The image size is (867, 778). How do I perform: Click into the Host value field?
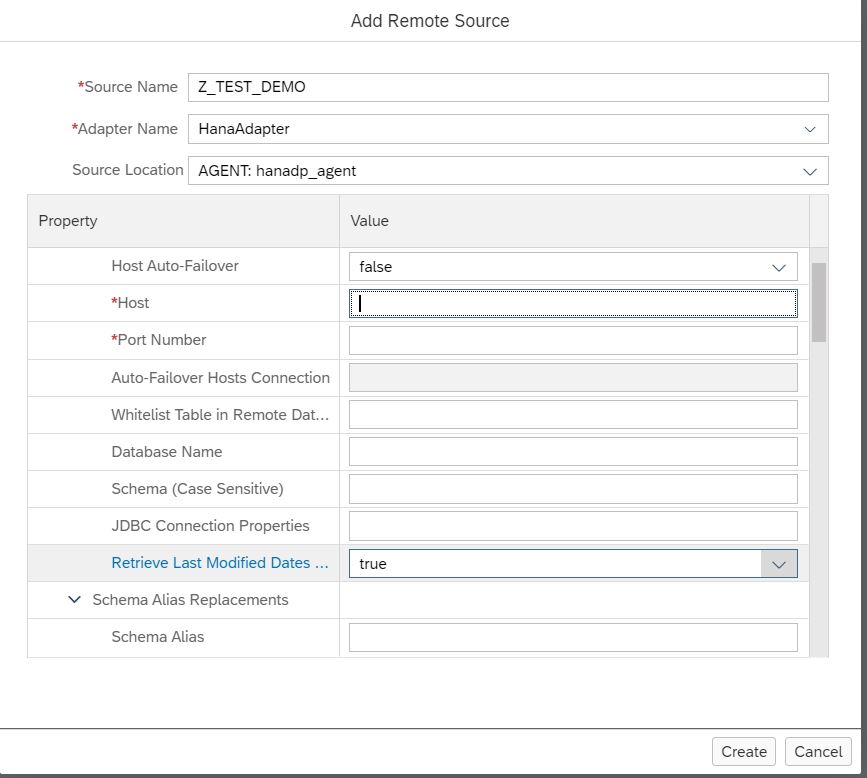tap(573, 304)
